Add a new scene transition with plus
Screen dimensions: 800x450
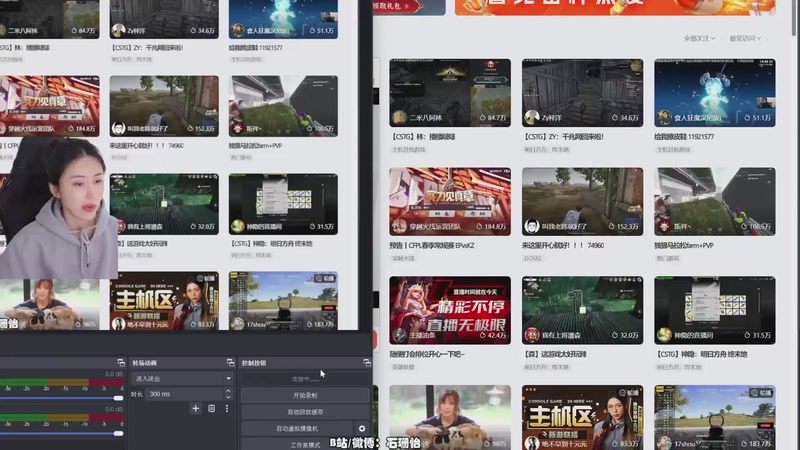click(195, 408)
